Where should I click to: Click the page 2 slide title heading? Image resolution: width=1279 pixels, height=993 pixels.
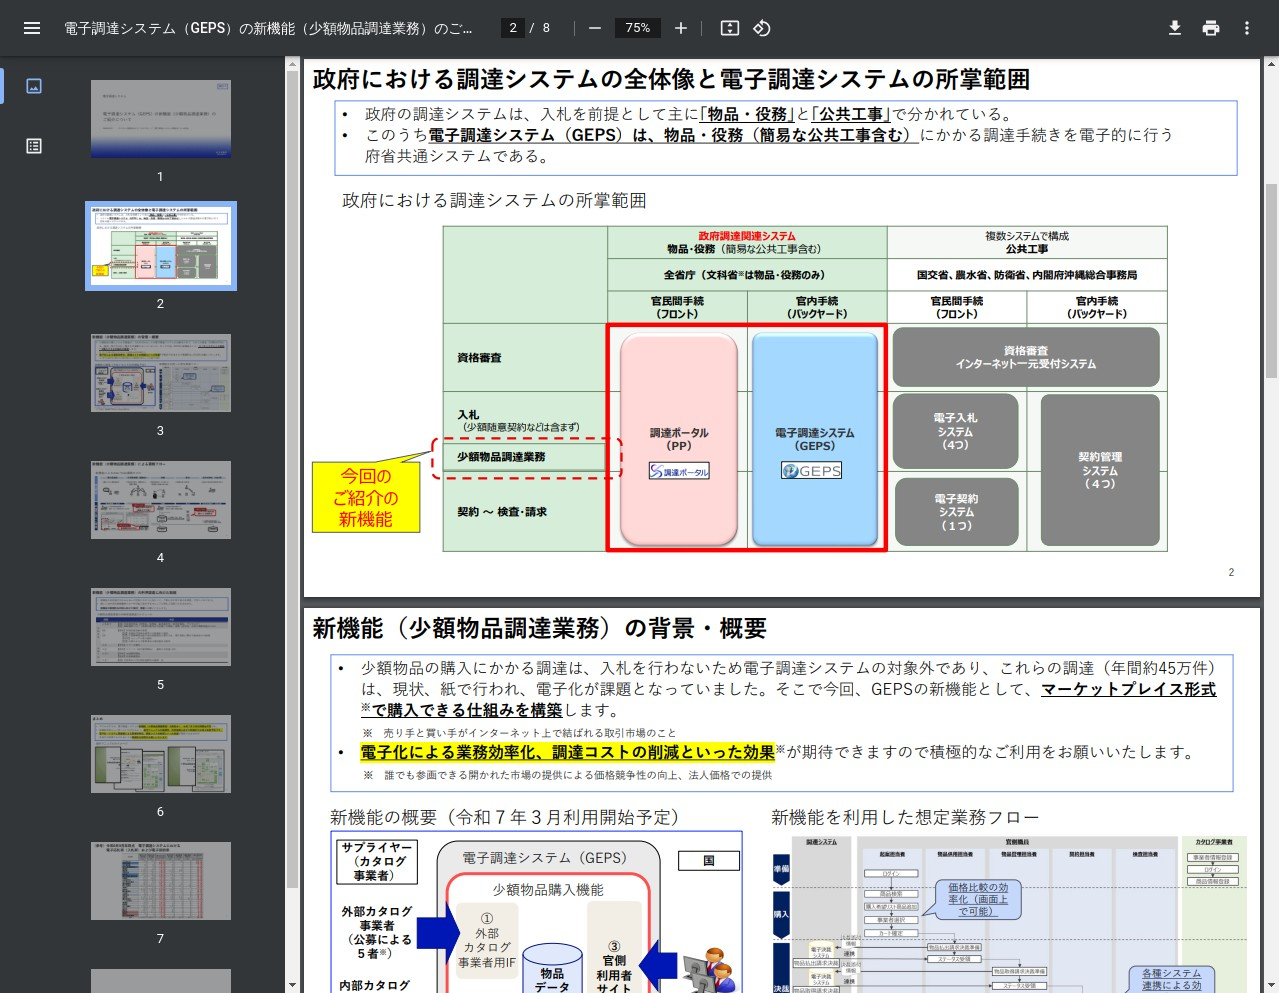[671, 79]
